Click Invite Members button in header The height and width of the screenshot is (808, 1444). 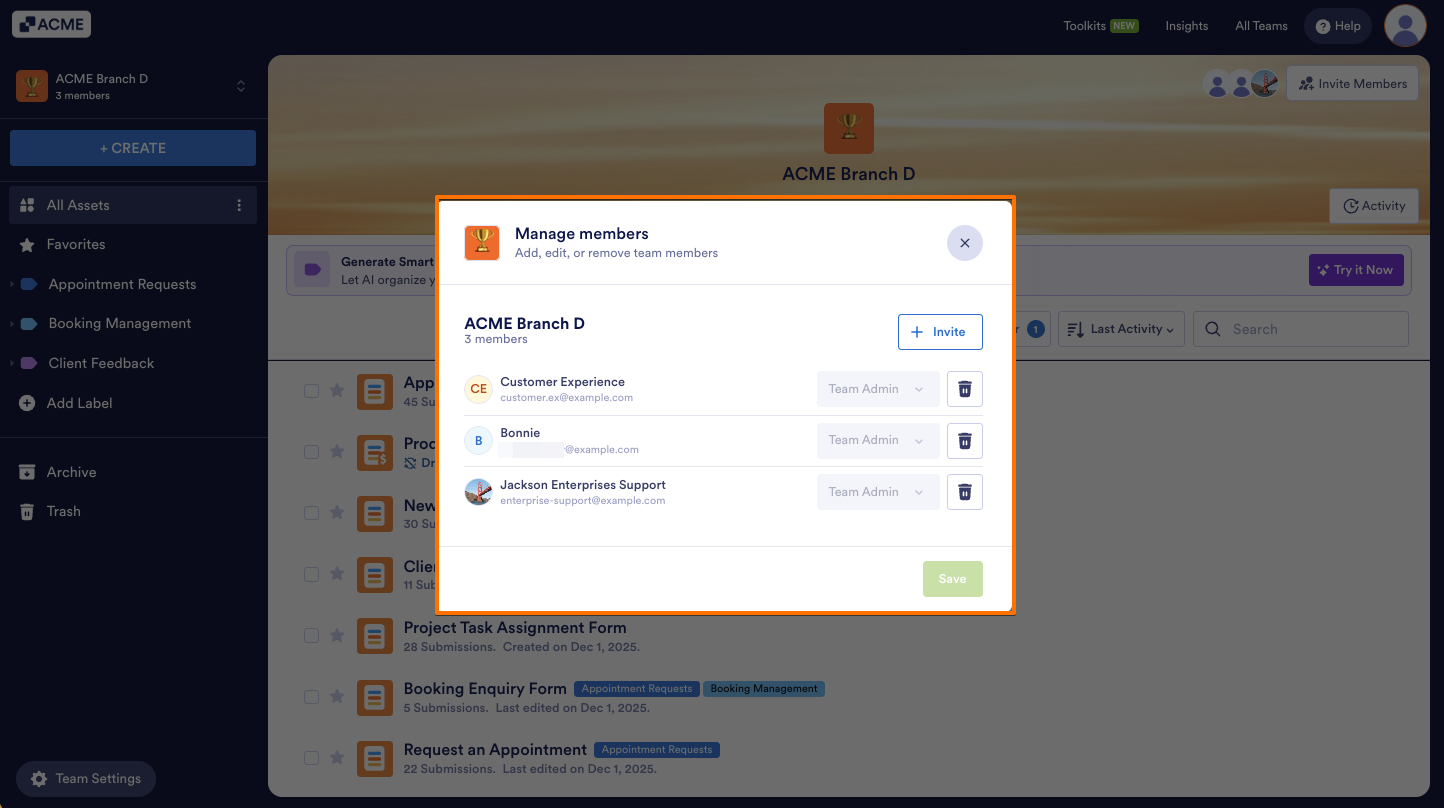pyautogui.click(x=1353, y=84)
